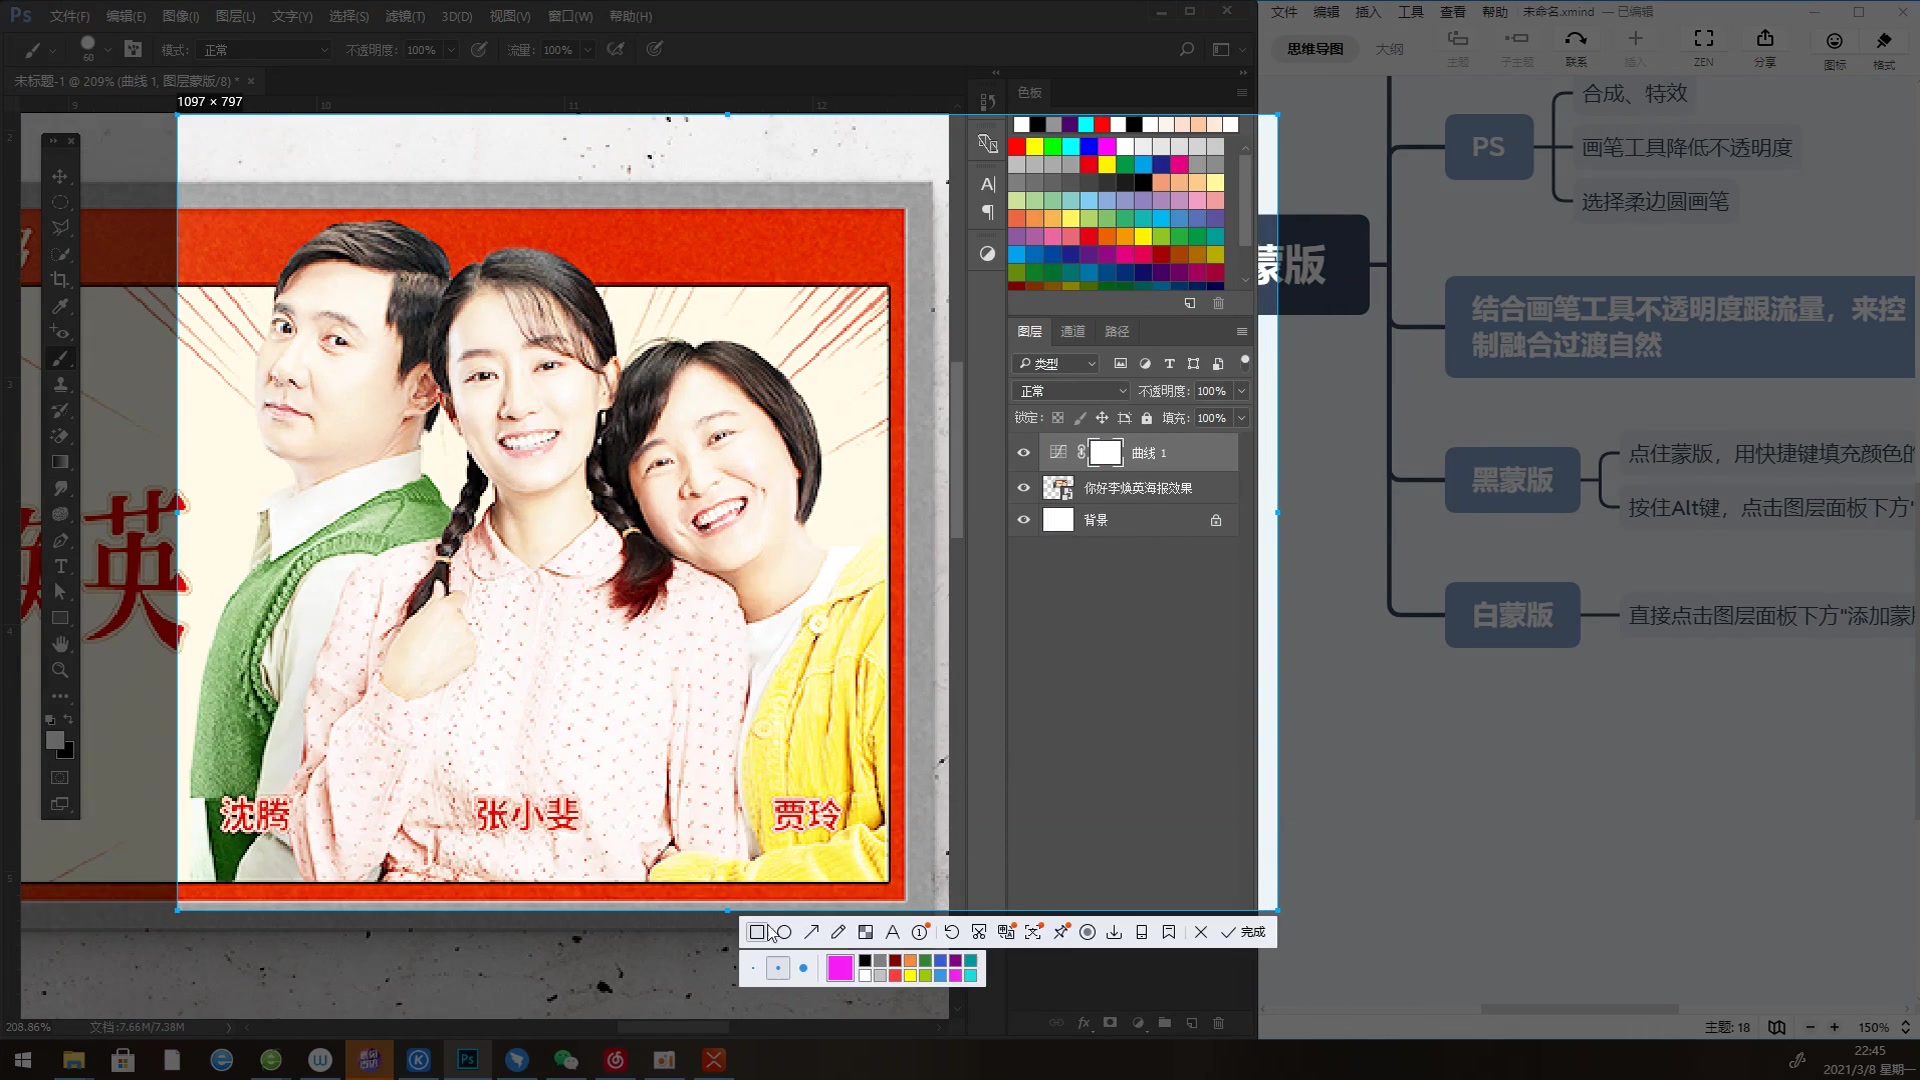
Task: Select the Crop tool in Photoshop
Action: [x=60, y=280]
